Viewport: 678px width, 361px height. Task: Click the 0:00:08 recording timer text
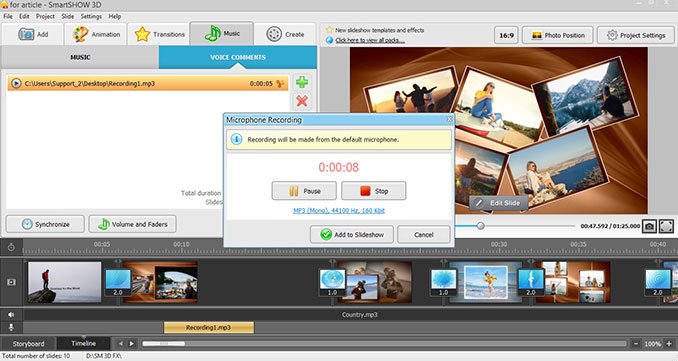339,167
